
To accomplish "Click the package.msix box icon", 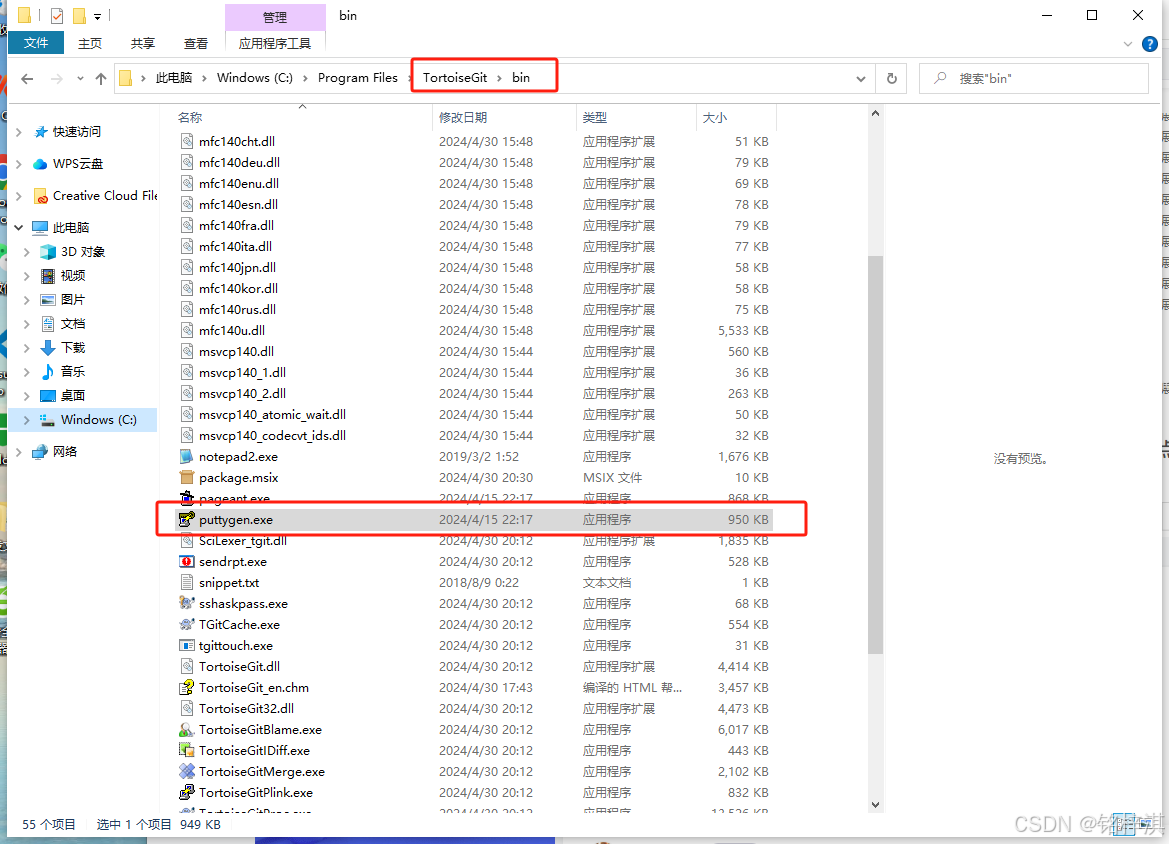I will (186, 477).
